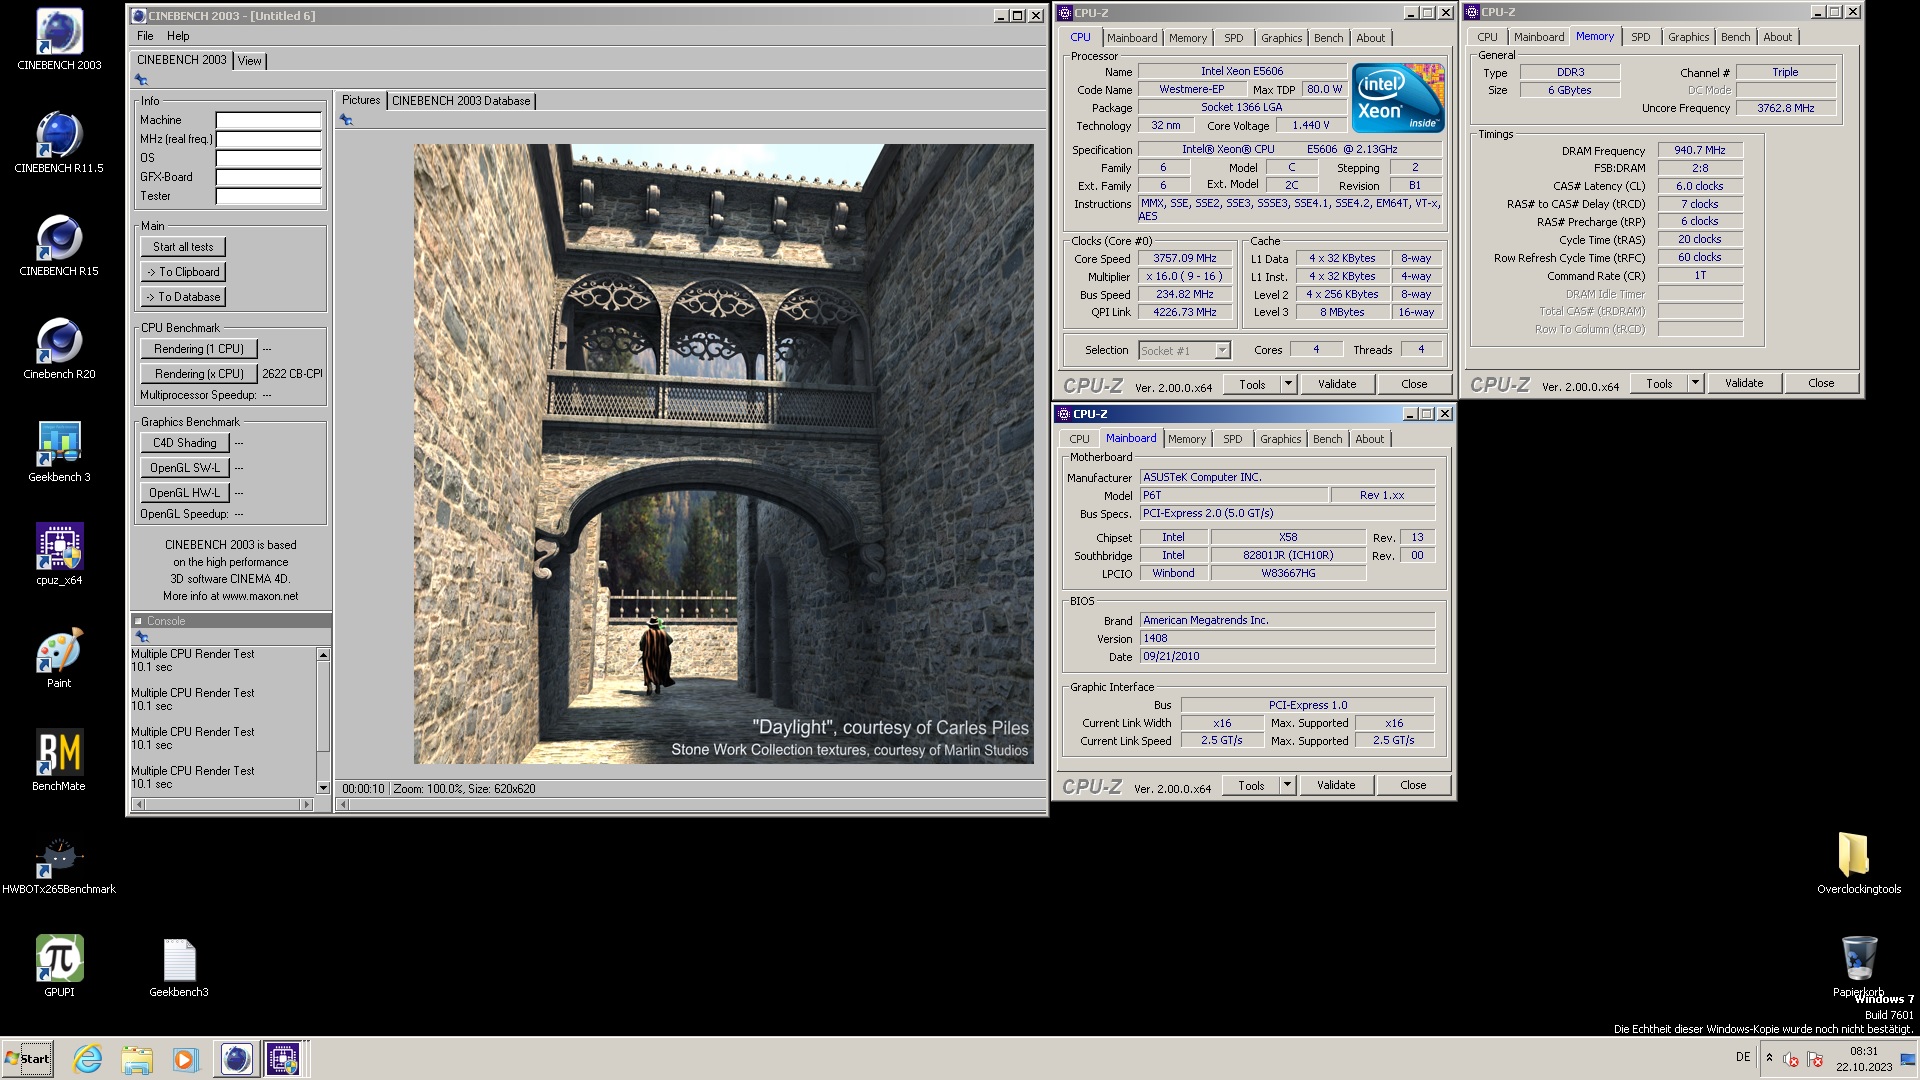This screenshot has width=1920, height=1080.
Task: Open File menu in CINEBENCH
Action: 145,36
